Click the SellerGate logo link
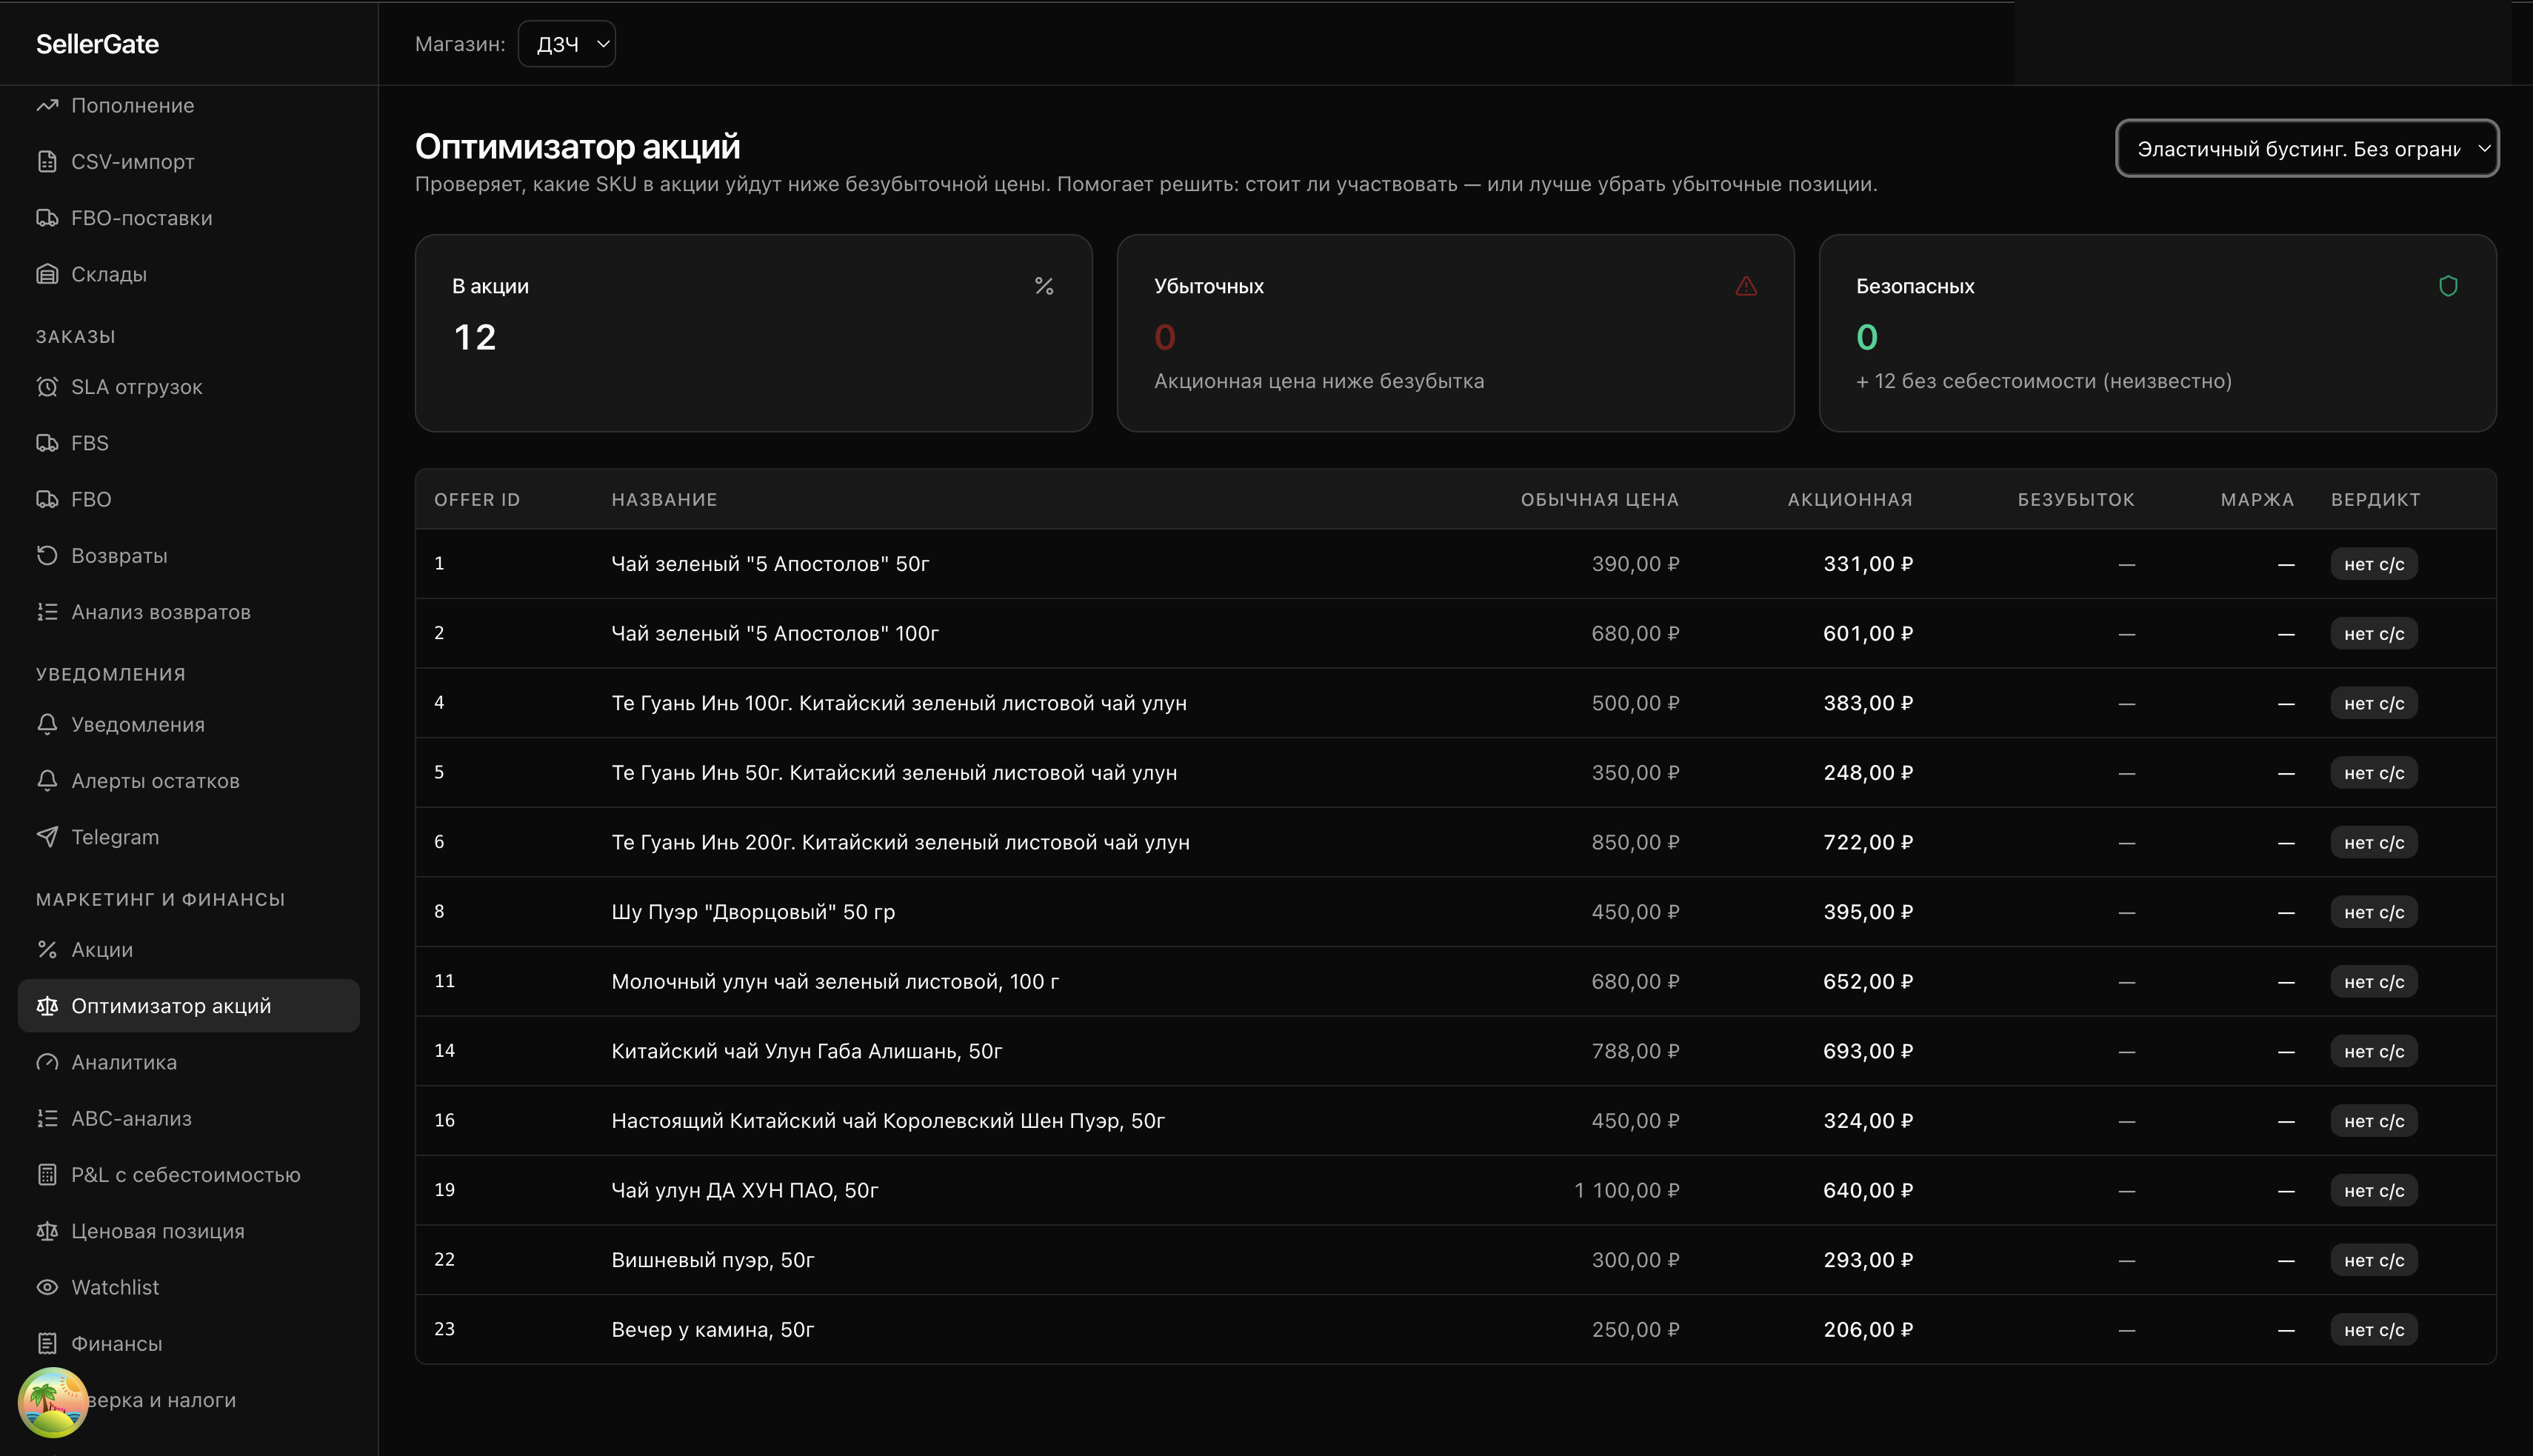Viewport: 2533px width, 1456px height. click(97, 44)
